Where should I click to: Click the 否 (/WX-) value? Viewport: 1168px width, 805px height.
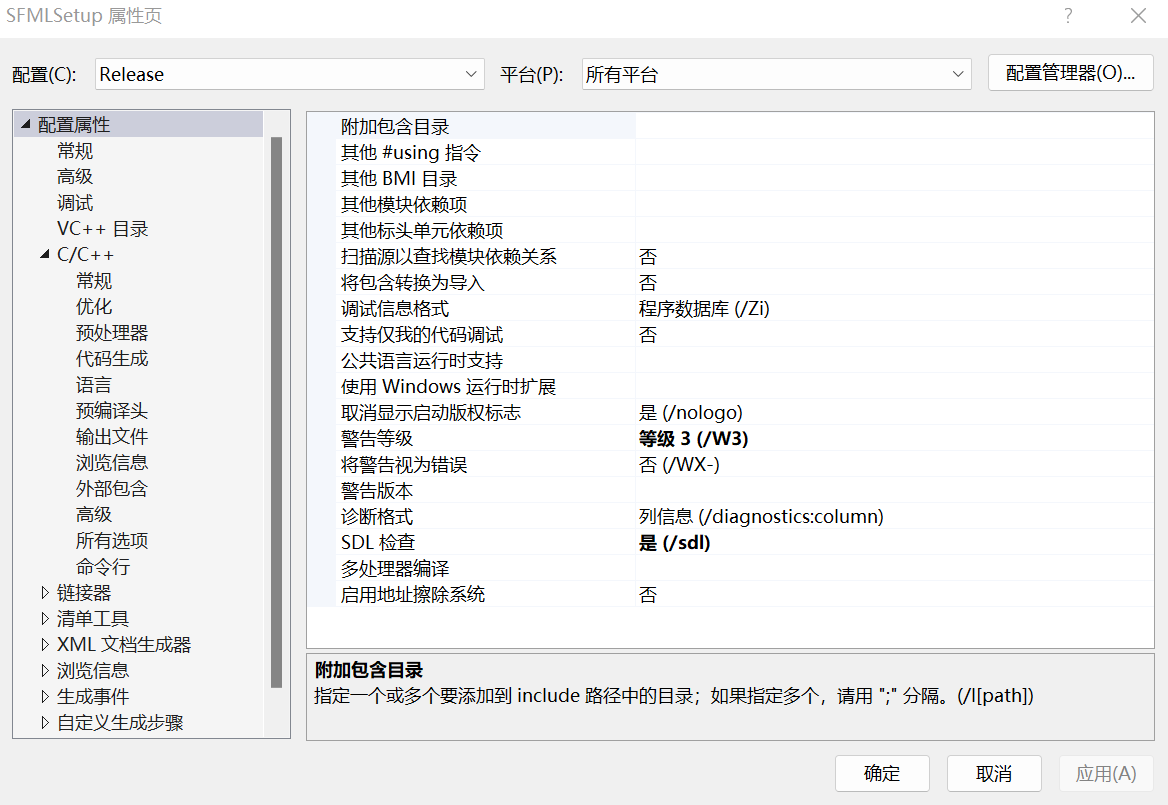(x=679, y=465)
